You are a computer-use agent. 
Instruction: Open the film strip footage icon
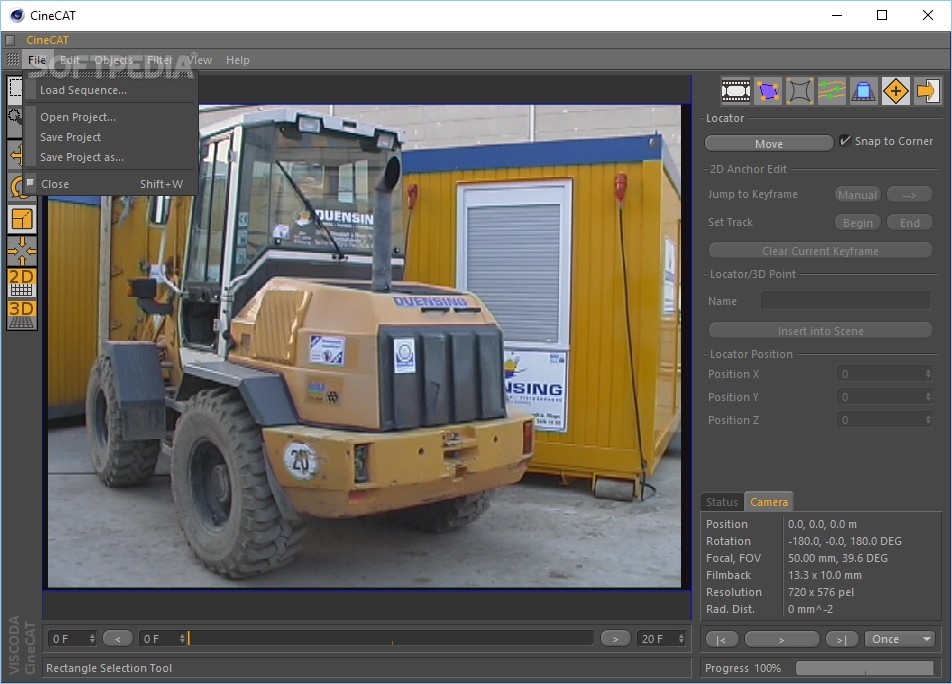click(x=736, y=92)
